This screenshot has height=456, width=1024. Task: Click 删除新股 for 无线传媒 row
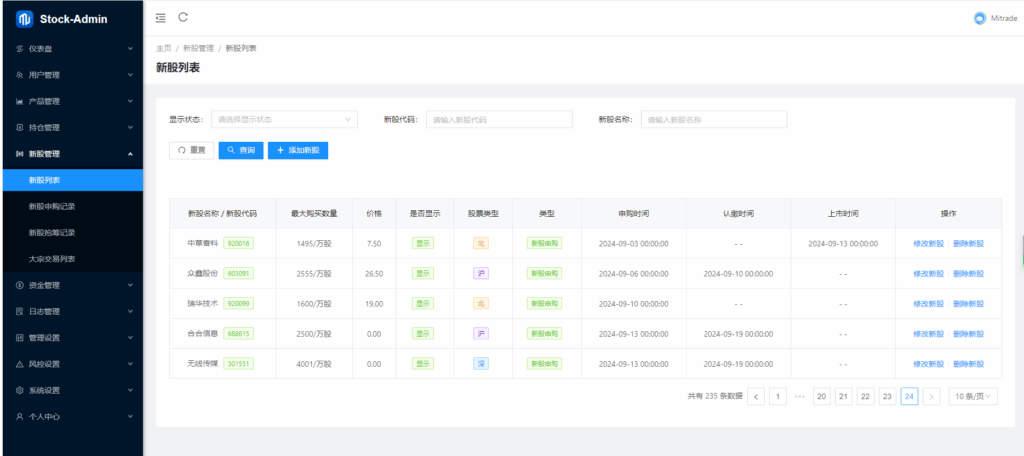(968, 364)
